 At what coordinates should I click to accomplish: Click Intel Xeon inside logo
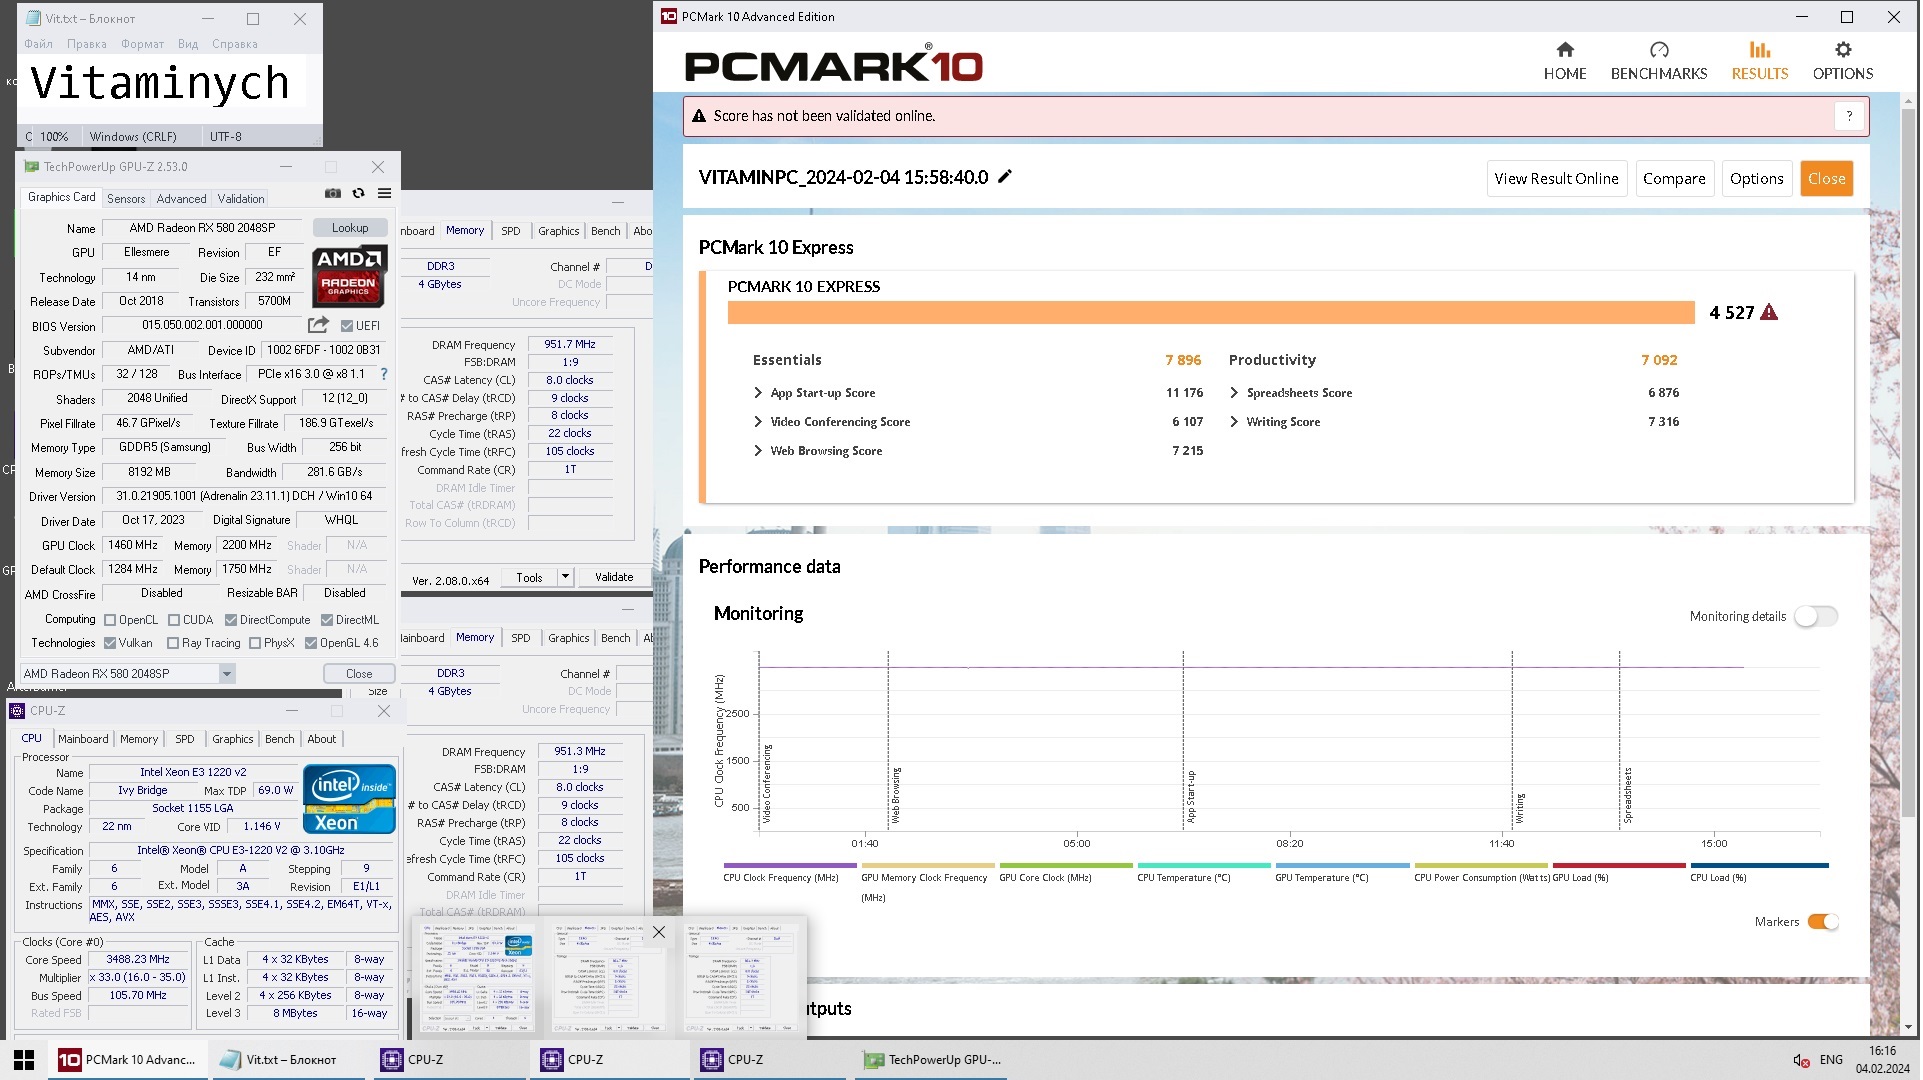click(x=349, y=799)
